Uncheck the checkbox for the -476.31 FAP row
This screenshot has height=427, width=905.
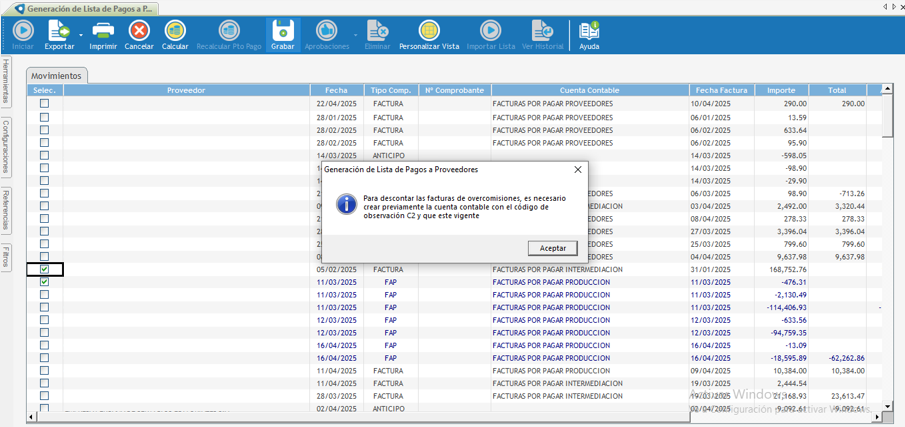click(x=44, y=282)
